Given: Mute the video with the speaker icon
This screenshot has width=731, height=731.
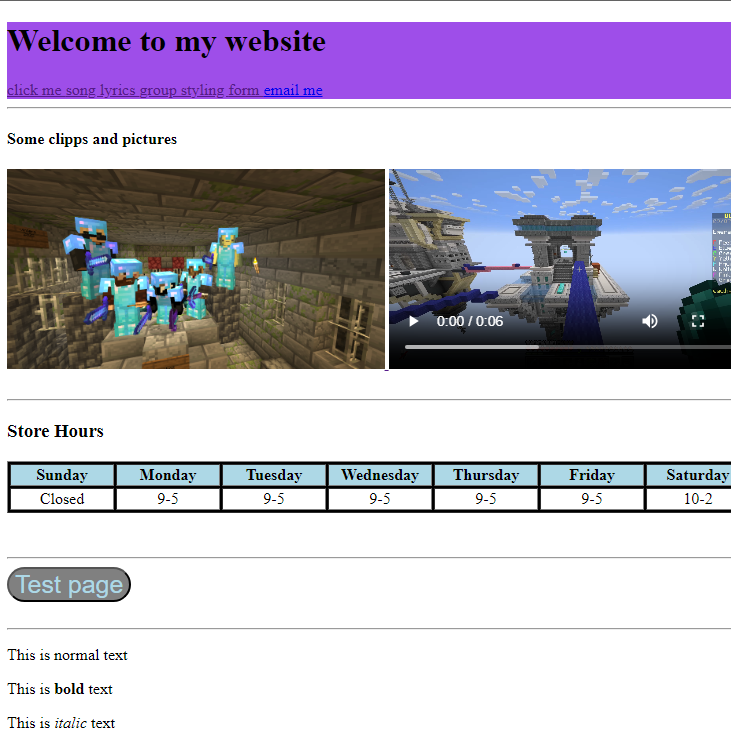Looking at the screenshot, I should click(x=649, y=321).
